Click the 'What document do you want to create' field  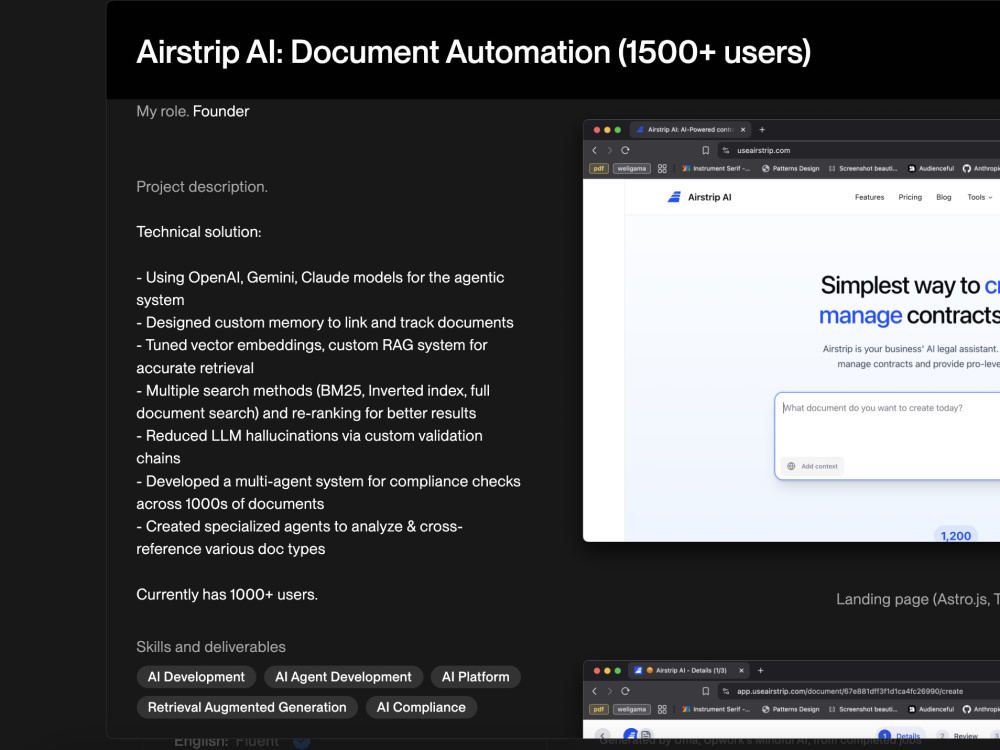coord(887,436)
